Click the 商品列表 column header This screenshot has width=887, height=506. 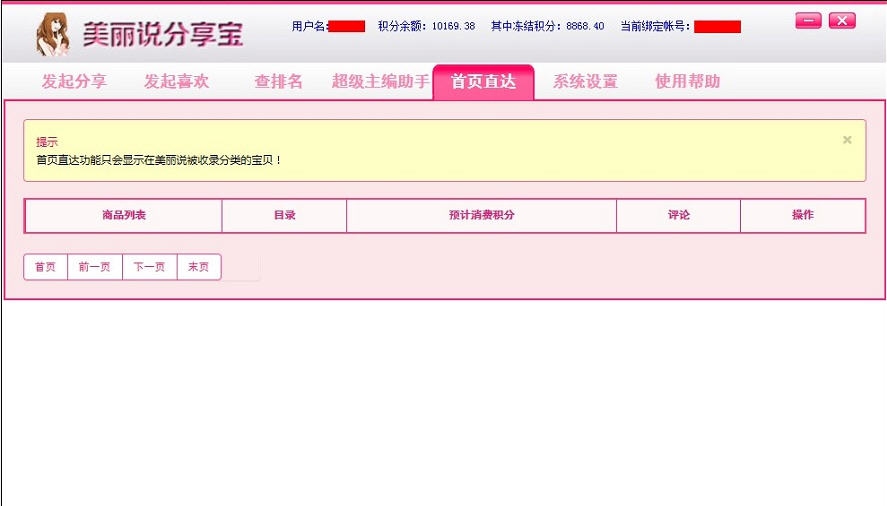point(124,215)
